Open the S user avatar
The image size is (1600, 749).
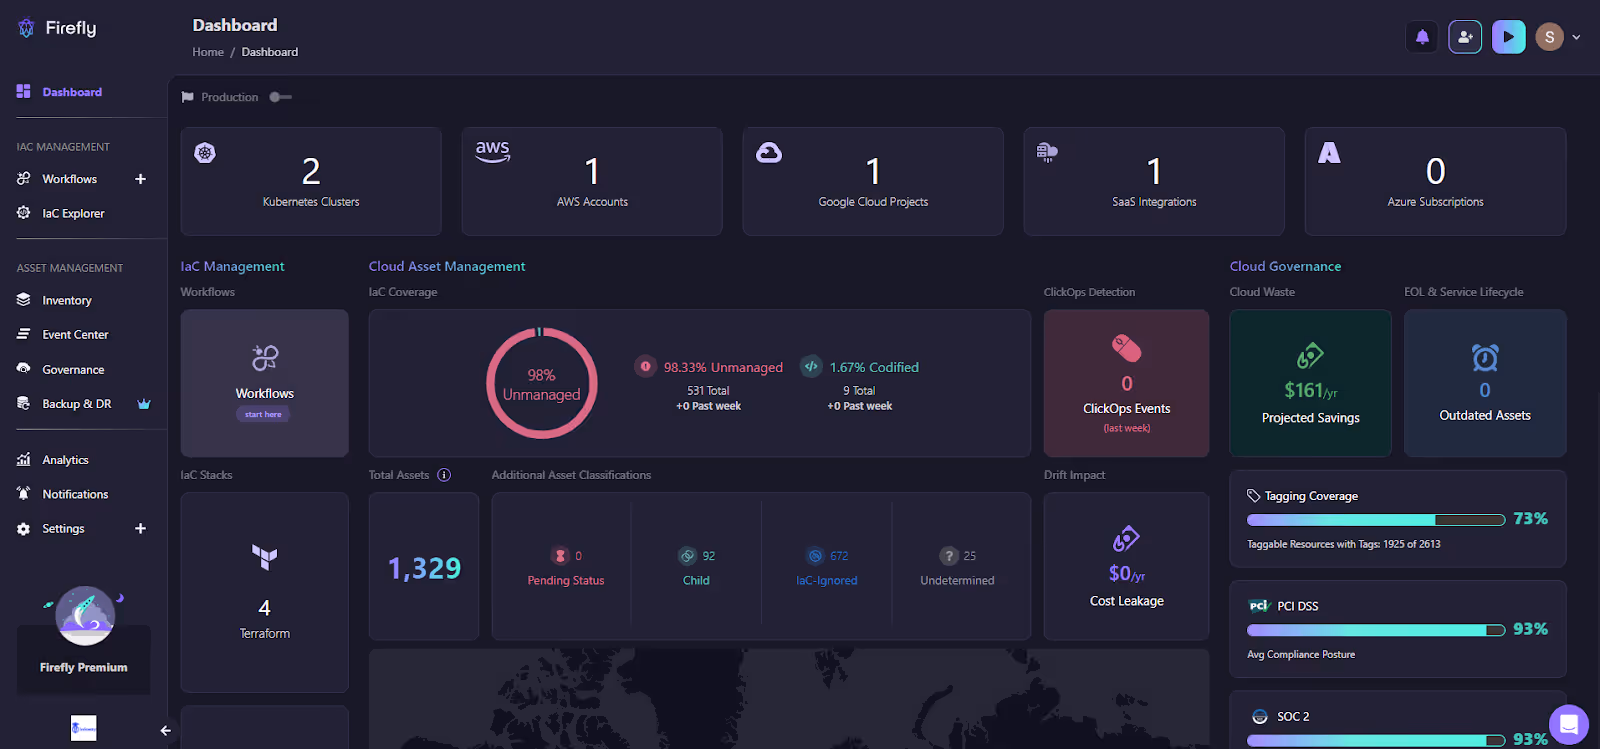[1549, 37]
